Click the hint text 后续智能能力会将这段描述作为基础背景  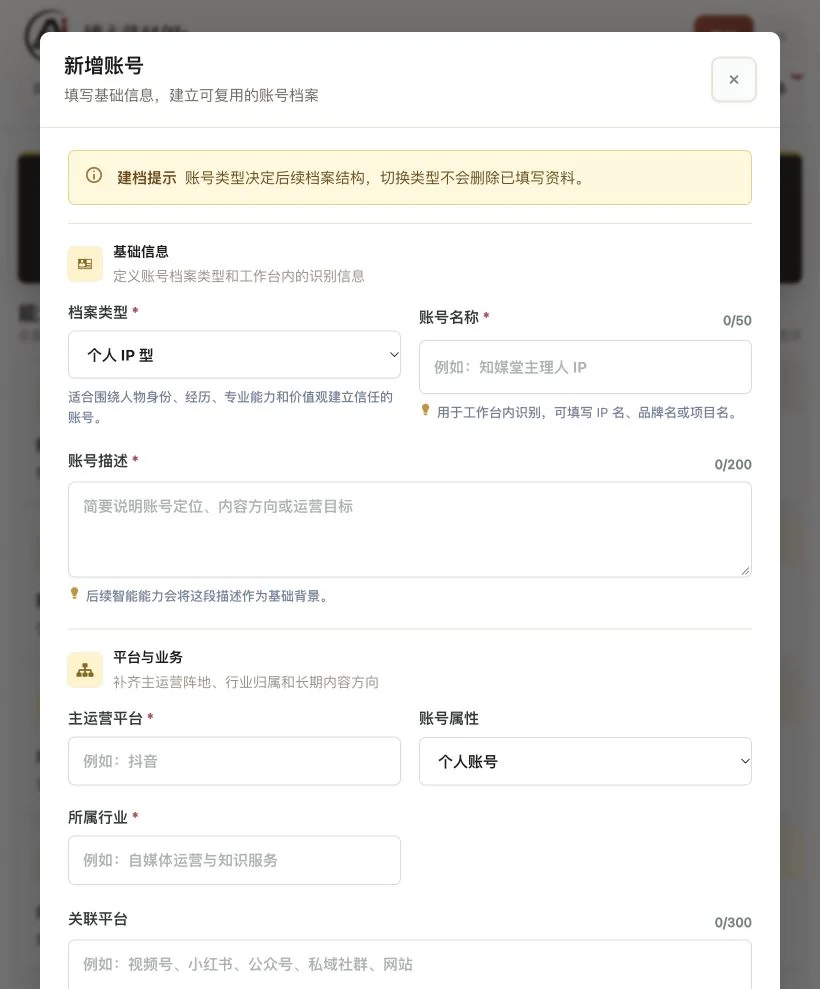[x=206, y=596]
